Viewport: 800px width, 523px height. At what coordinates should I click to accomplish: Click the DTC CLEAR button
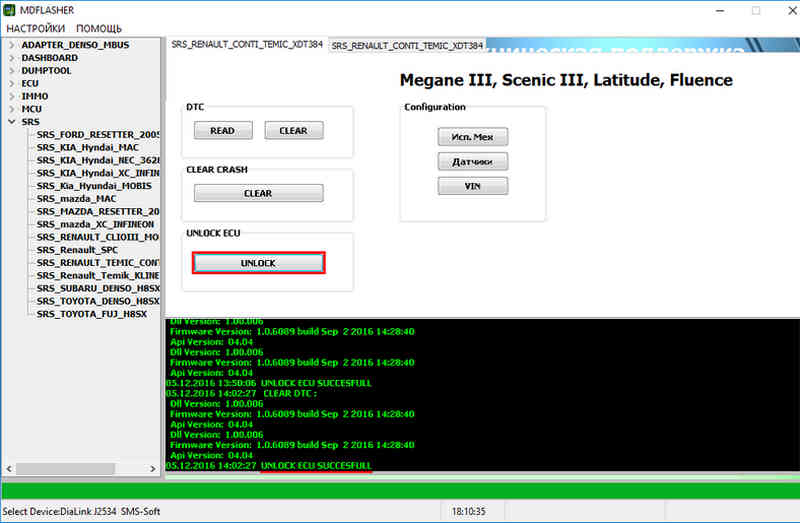click(293, 131)
